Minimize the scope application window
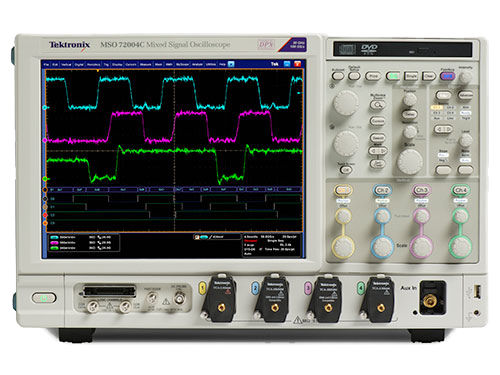This screenshot has width=500, height=375. pos(287,64)
